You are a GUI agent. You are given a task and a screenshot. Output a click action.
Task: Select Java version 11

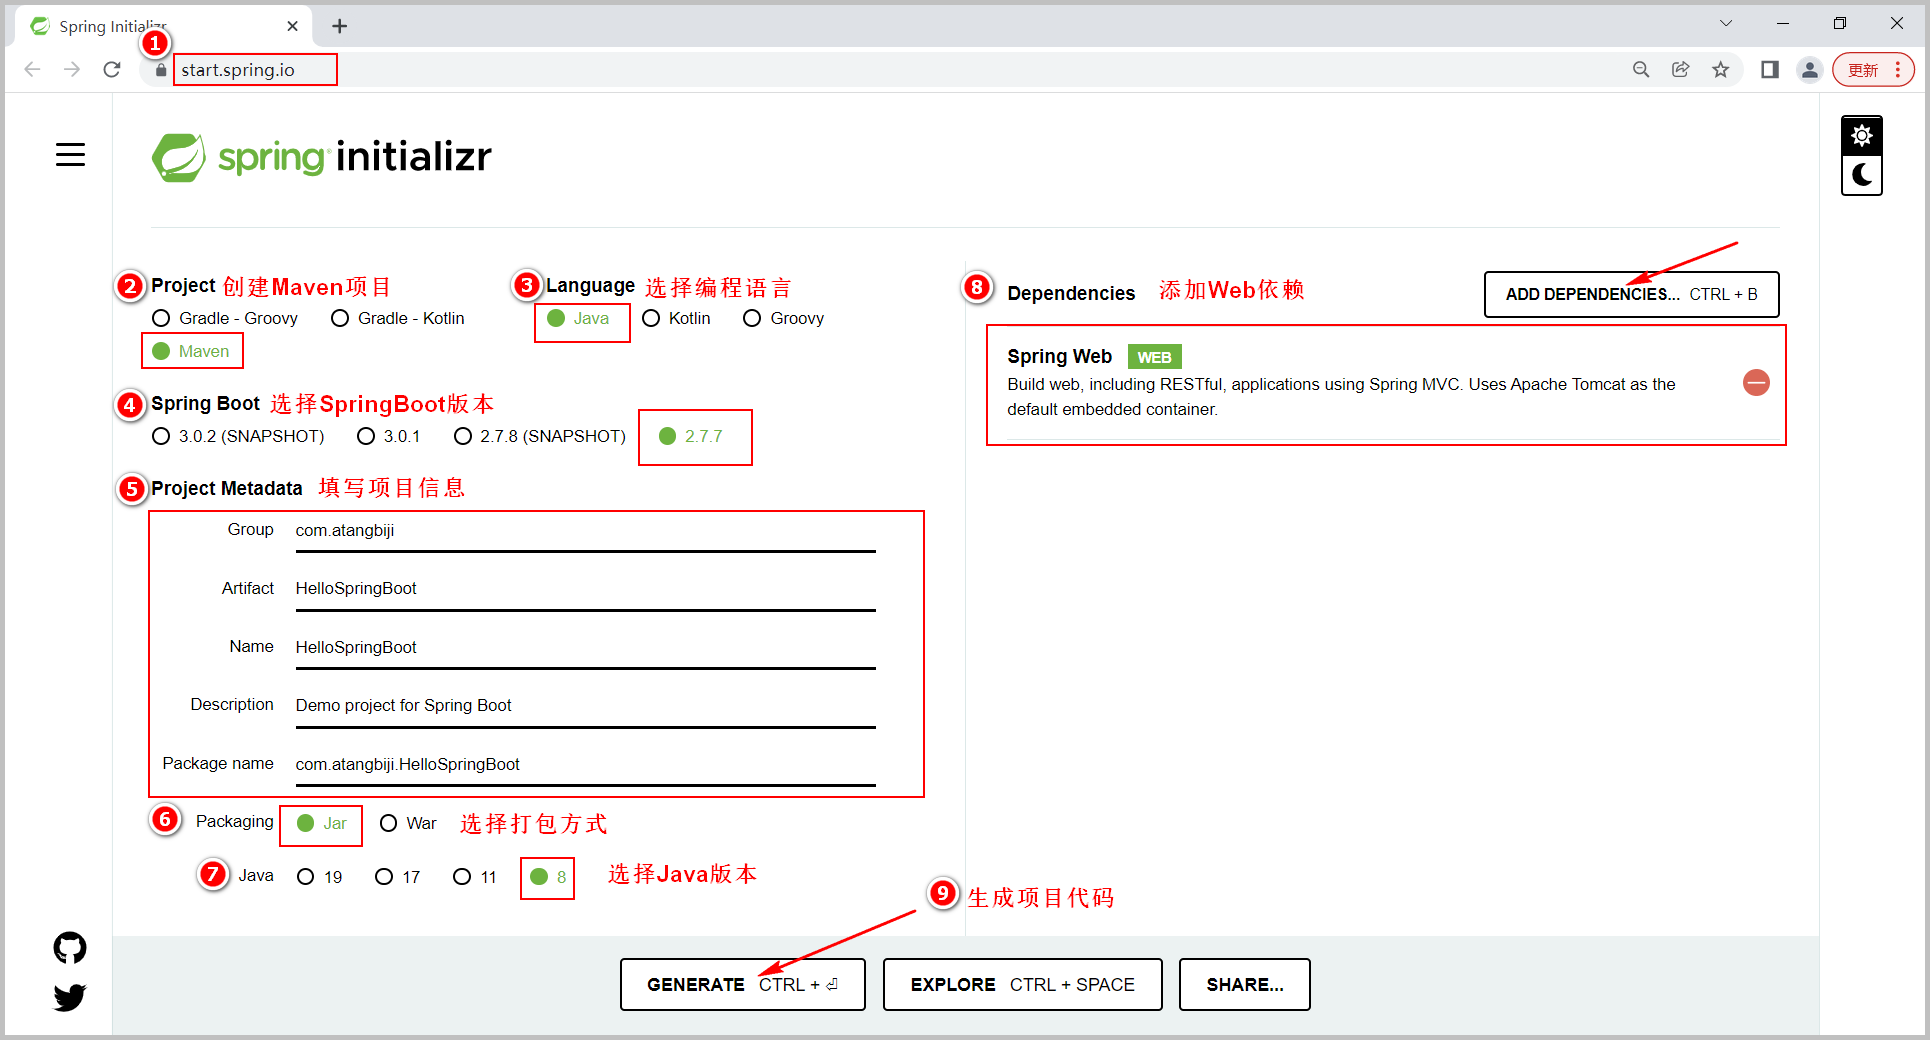[475, 877]
